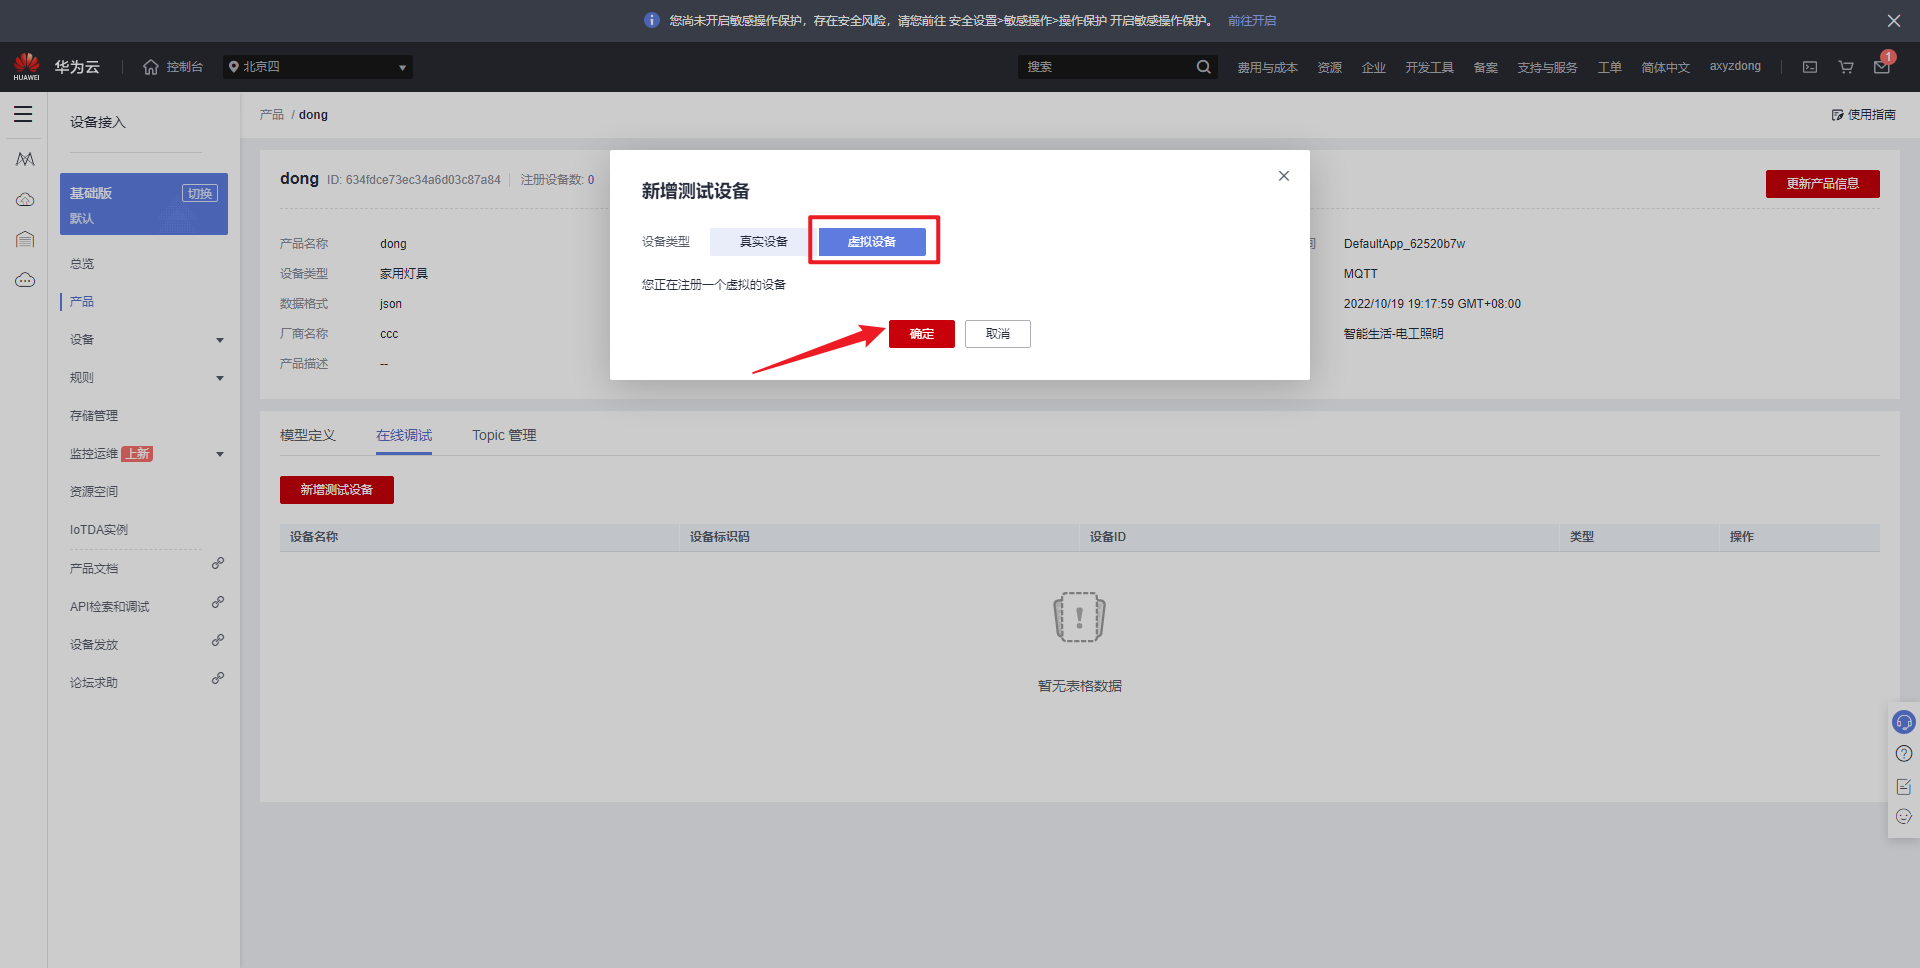
Task: Click the building icon in the left rail
Action: coord(25,239)
